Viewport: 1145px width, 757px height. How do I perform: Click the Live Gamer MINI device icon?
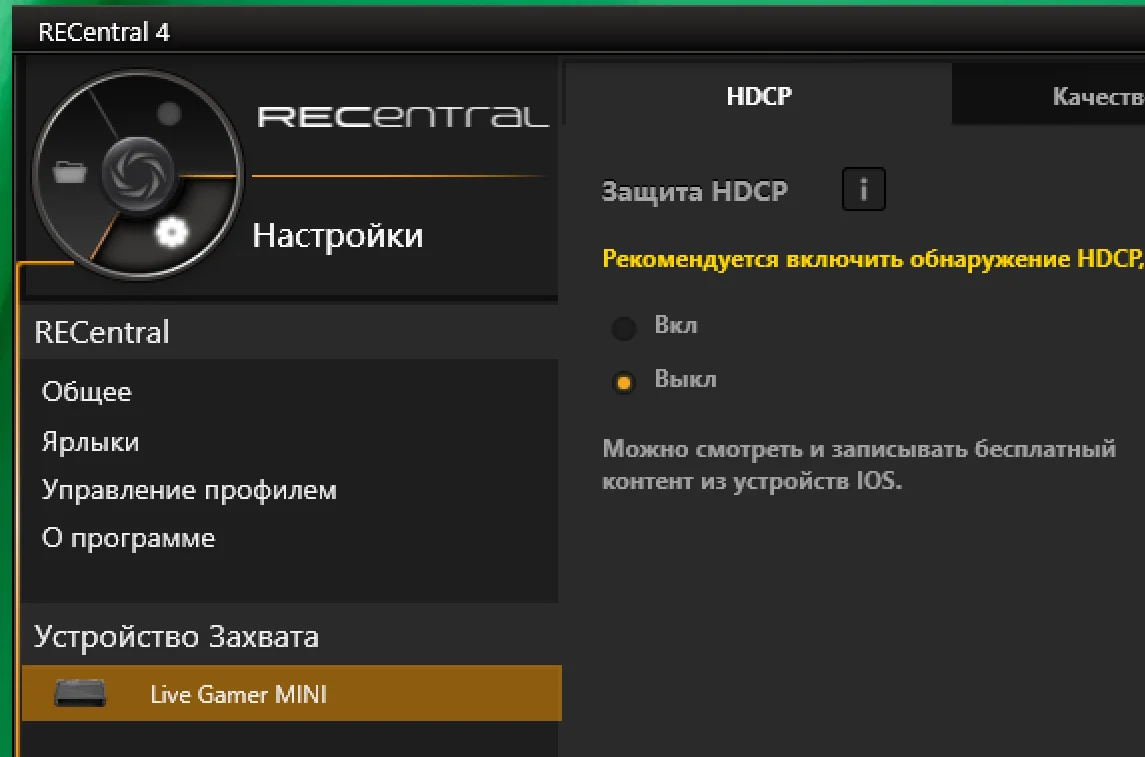click(80, 693)
